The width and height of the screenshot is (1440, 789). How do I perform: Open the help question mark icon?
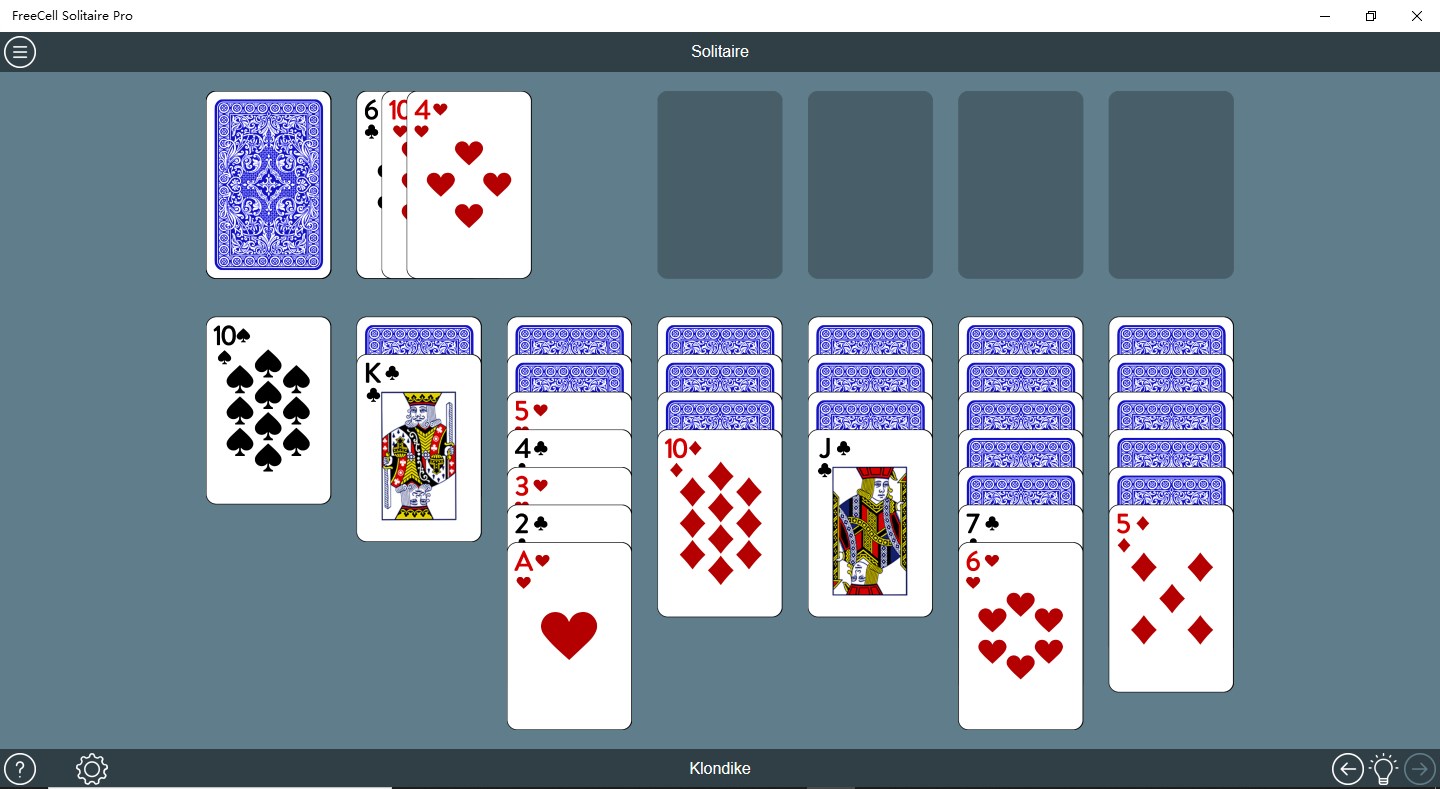pos(20,769)
